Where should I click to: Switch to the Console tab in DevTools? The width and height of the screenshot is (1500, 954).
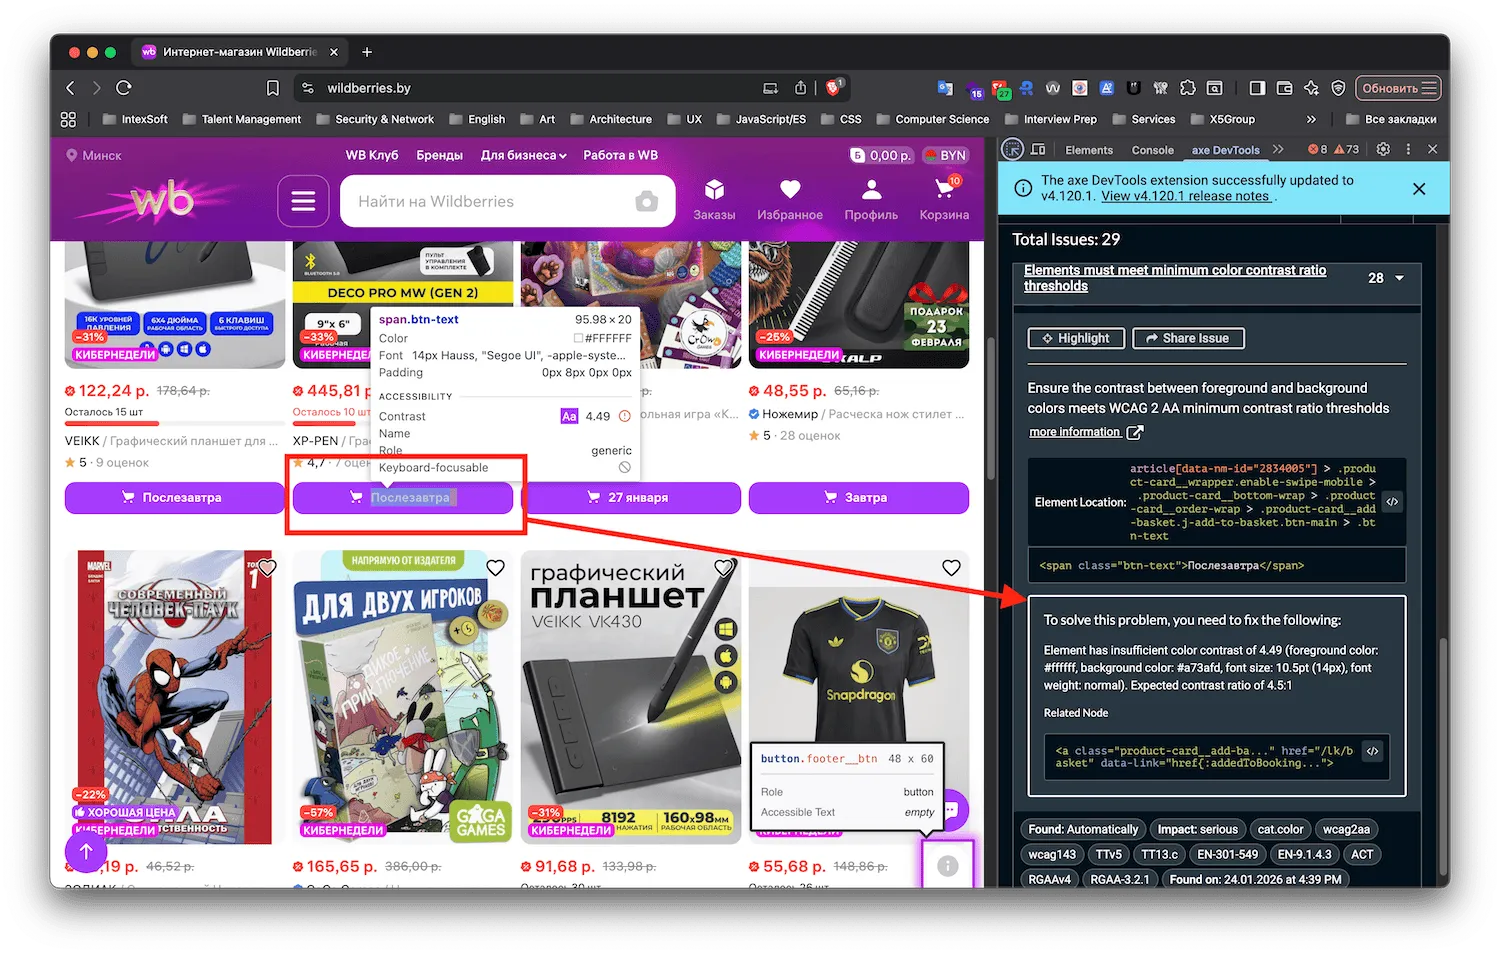1152,150
